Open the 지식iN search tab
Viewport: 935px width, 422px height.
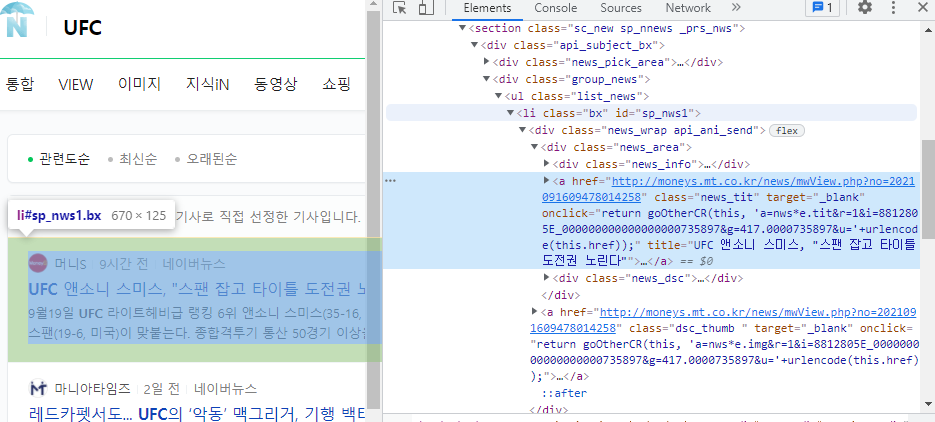(208, 85)
